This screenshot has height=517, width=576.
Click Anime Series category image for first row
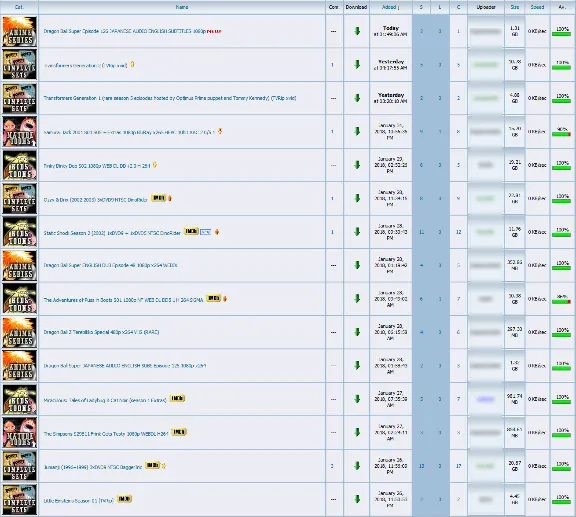[x=19, y=31]
